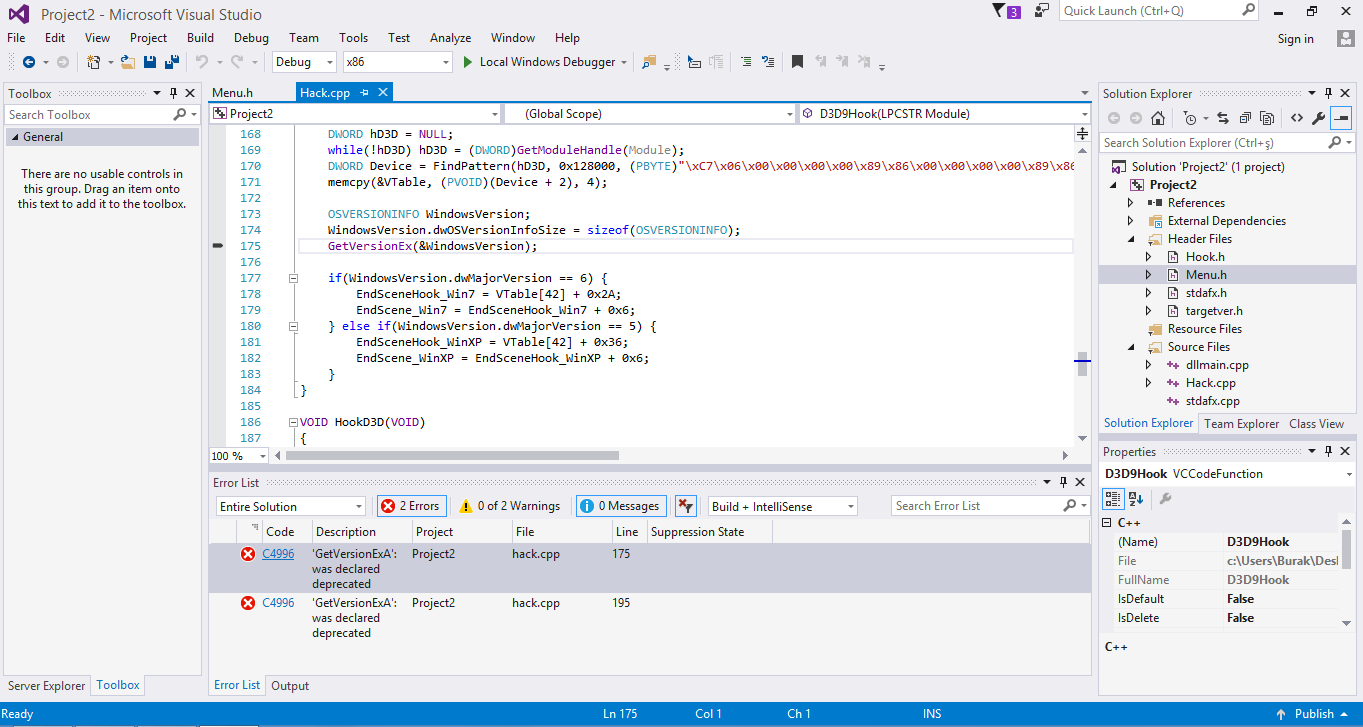
Task: Open the x86 solution platform dropdown
Action: click(397, 62)
